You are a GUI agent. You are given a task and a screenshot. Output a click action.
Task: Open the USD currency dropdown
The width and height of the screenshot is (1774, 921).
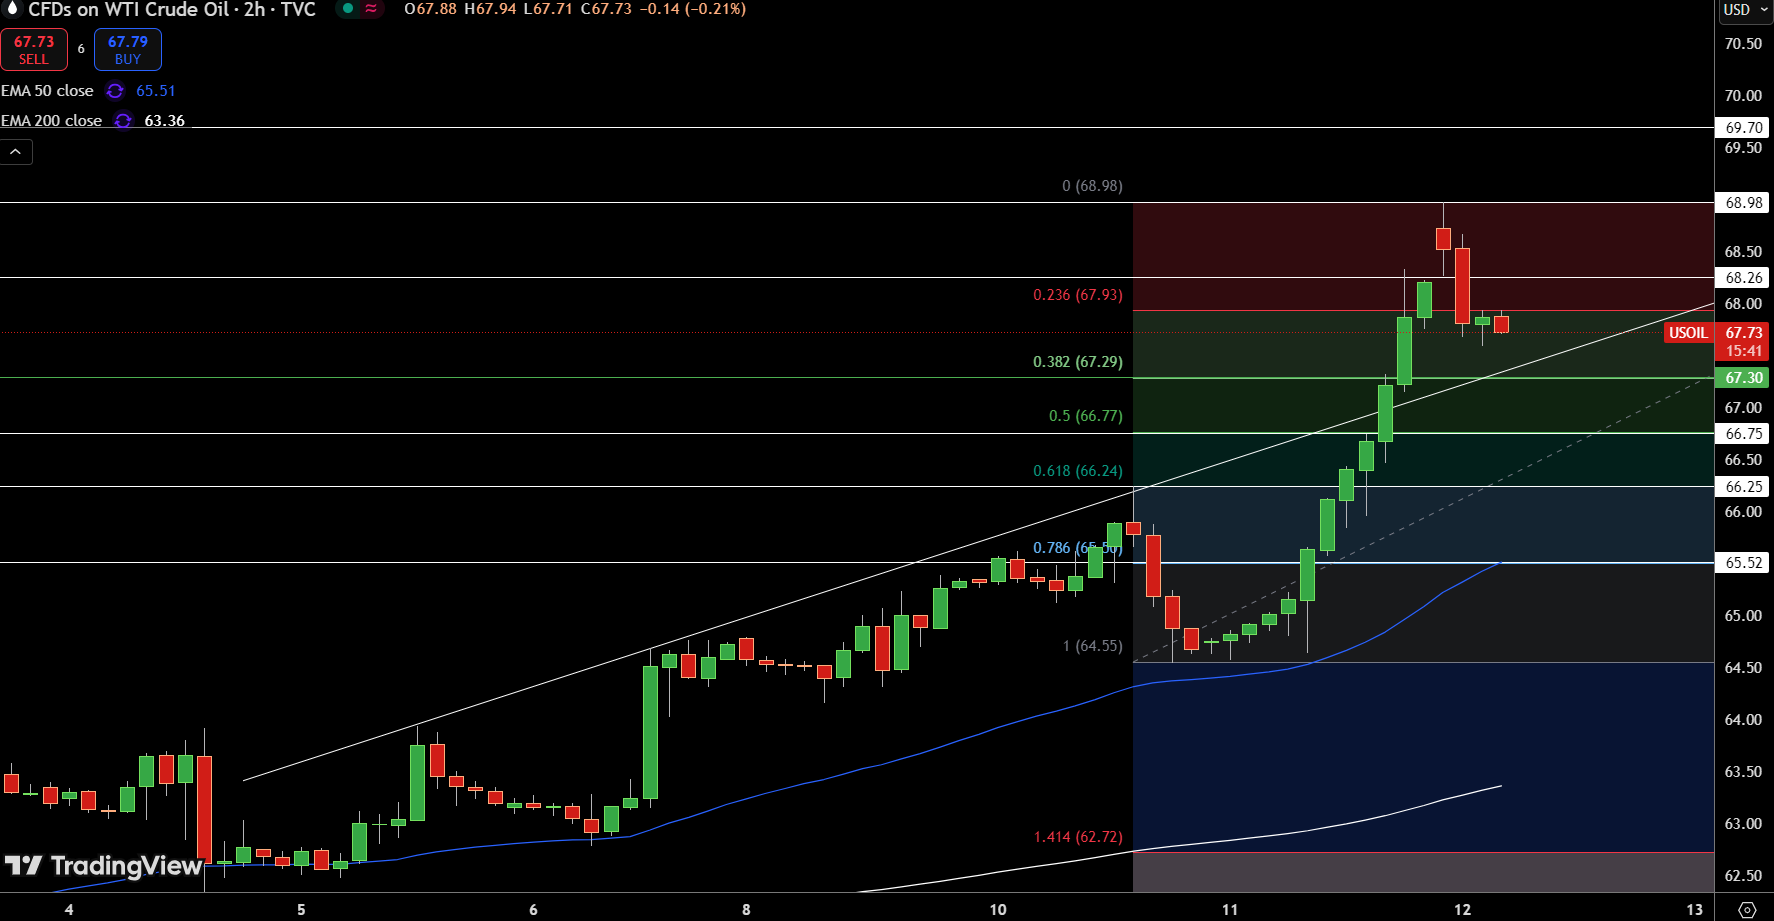(1744, 10)
